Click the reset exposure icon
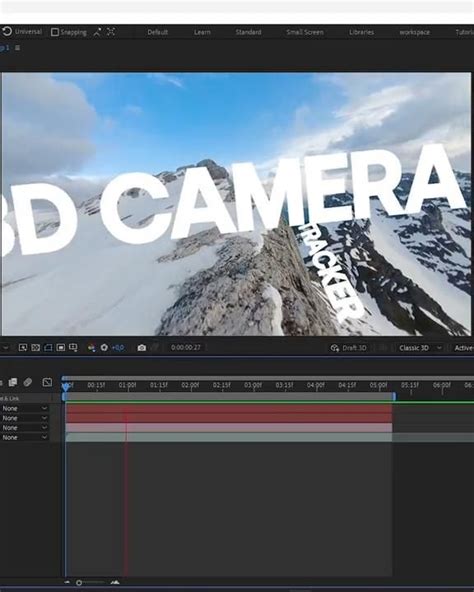Viewport: 474px width, 592px height. point(104,347)
